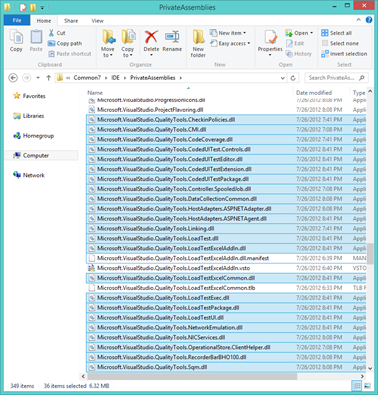
Task: Click Common7 in the address path
Action: click(x=87, y=78)
